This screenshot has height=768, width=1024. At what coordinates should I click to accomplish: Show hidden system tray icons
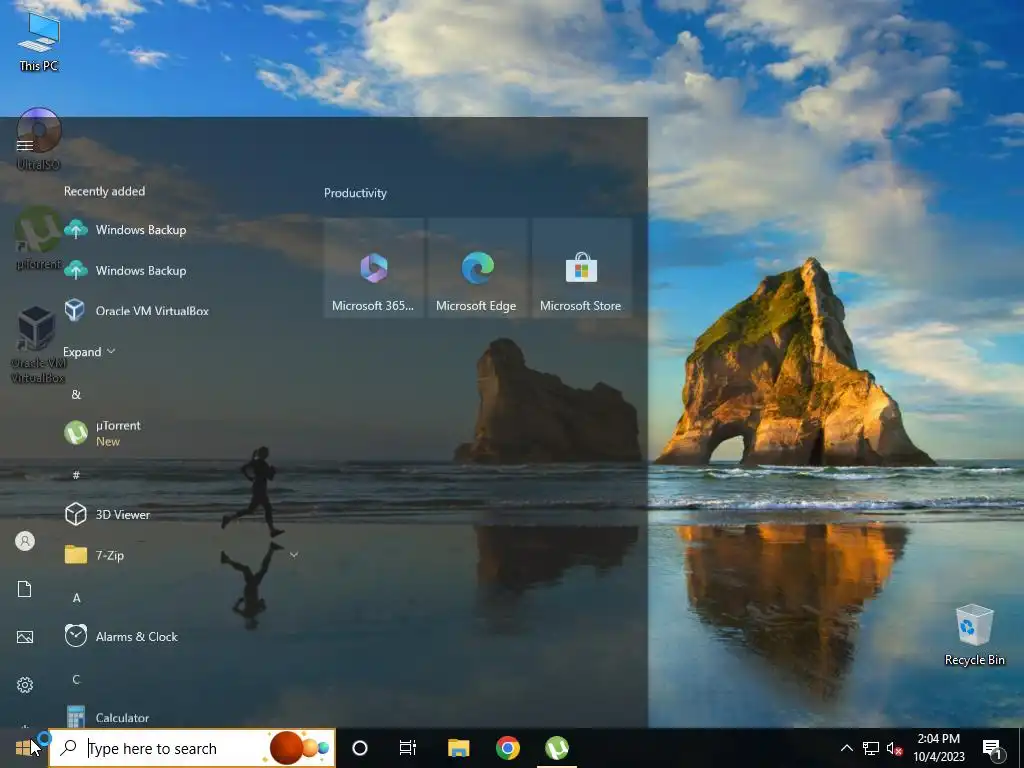(x=846, y=748)
